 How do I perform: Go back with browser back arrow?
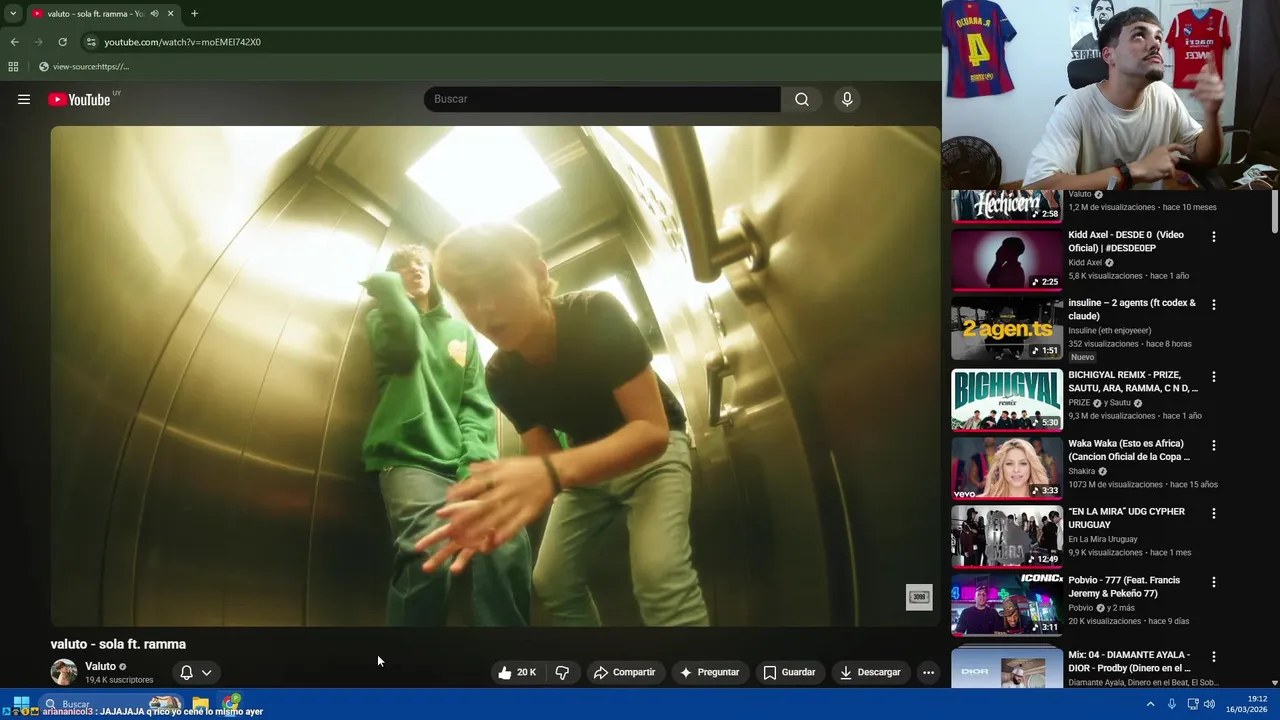click(x=14, y=42)
